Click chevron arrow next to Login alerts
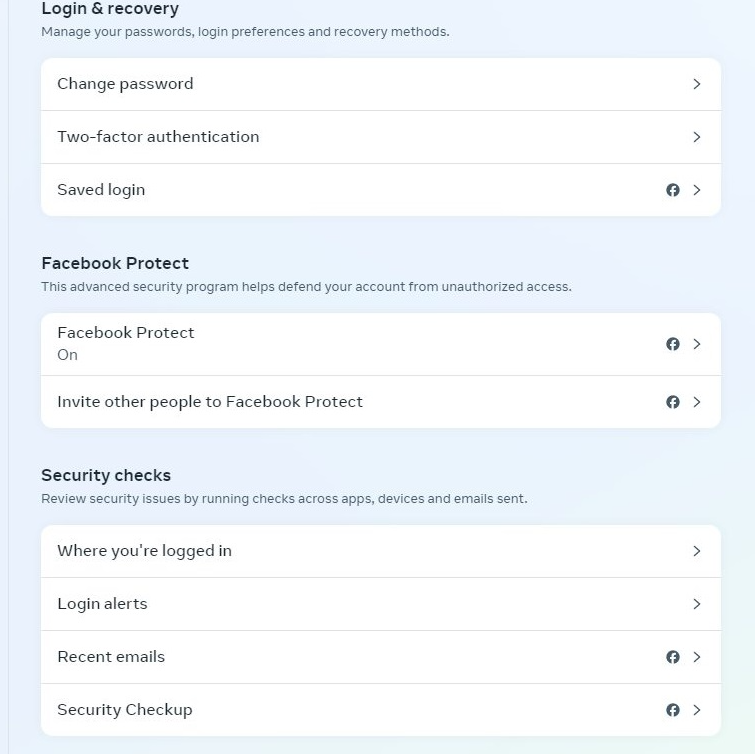The image size is (755, 755). pos(697,604)
